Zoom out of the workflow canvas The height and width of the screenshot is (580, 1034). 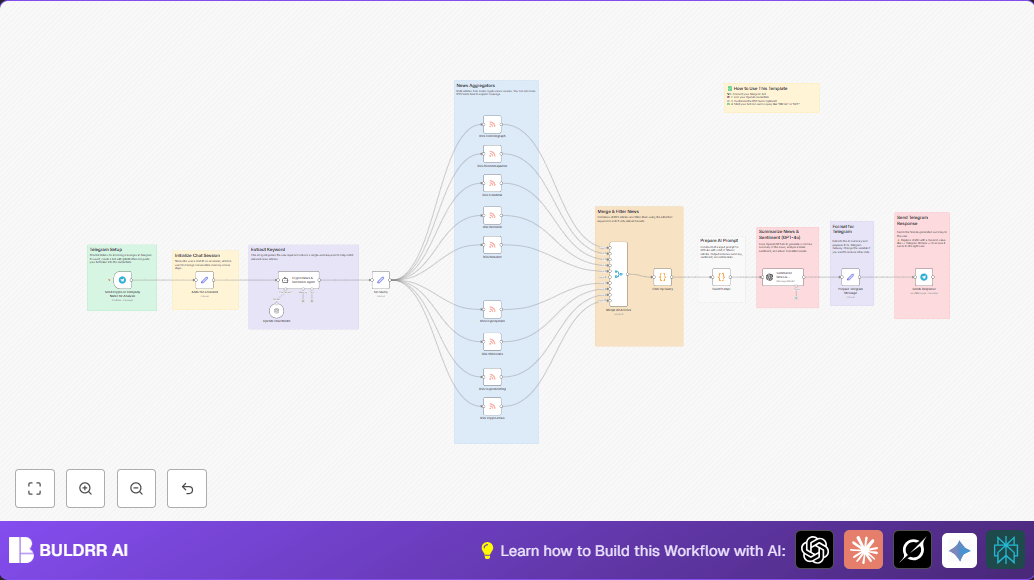137,488
